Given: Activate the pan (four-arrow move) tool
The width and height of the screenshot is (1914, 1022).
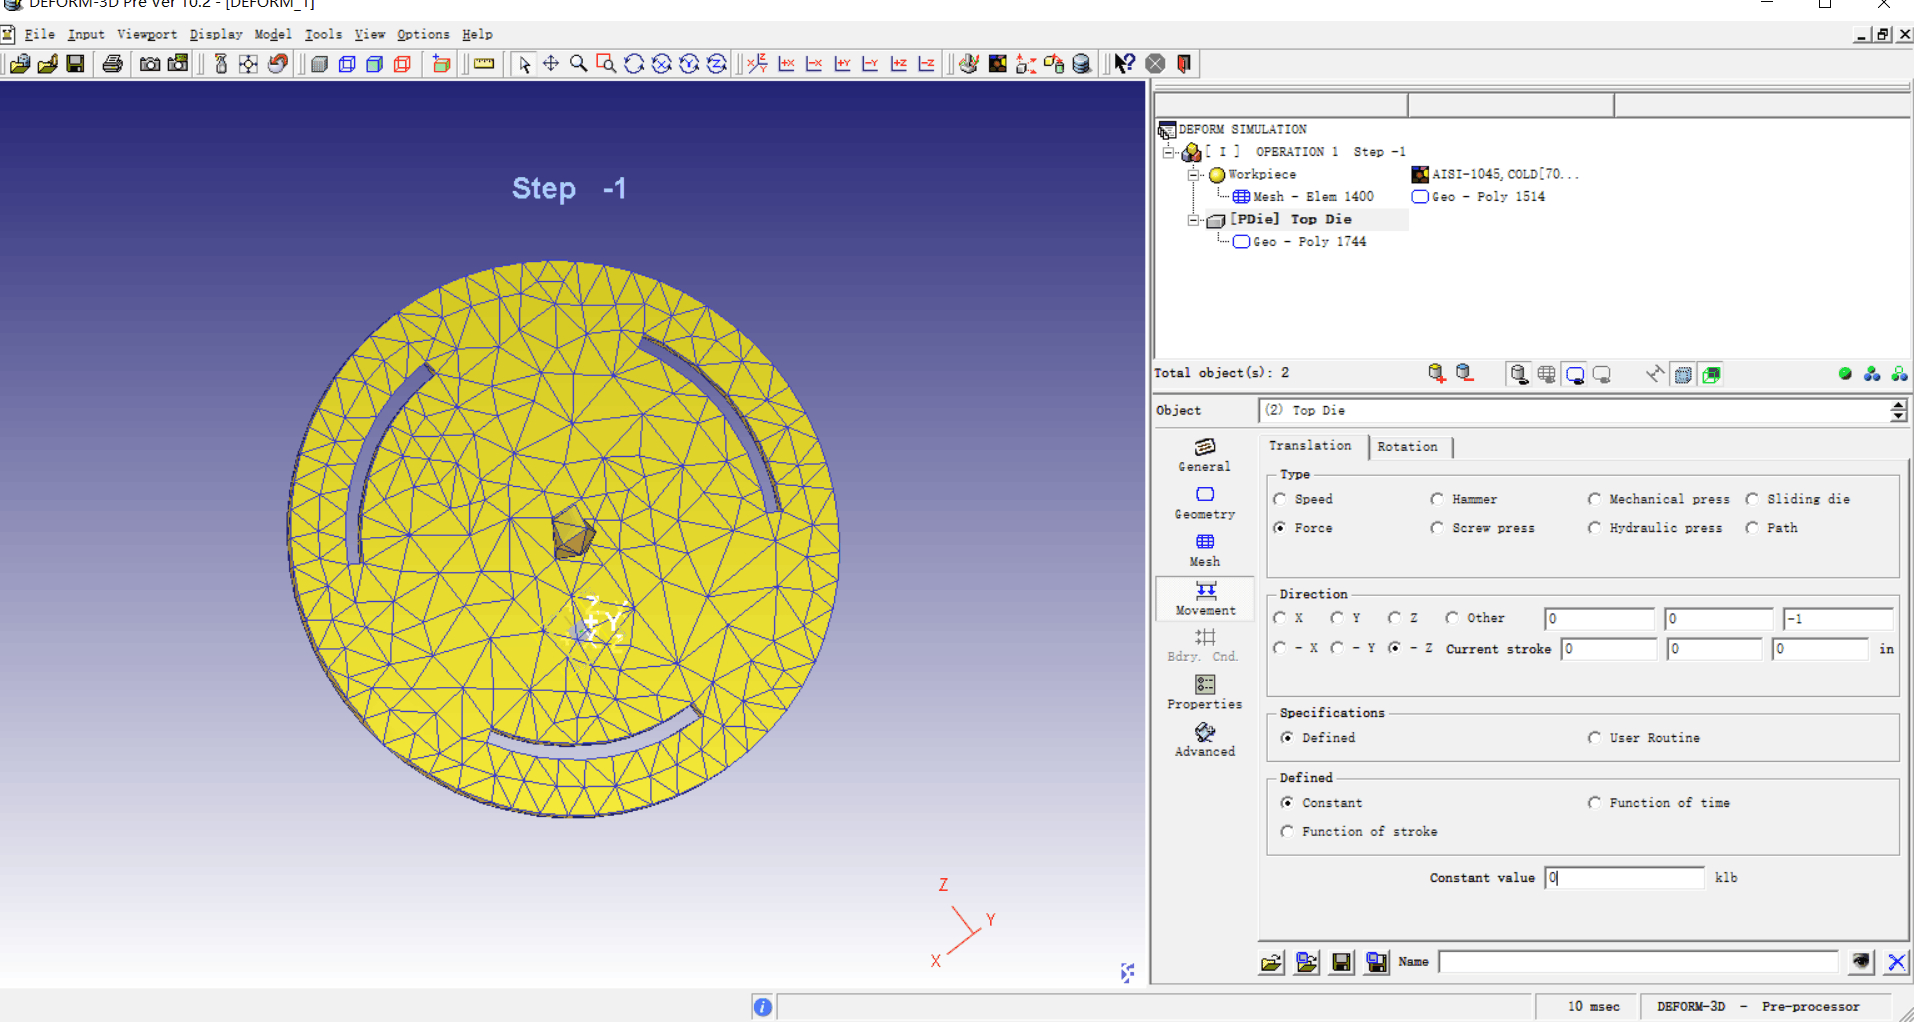Looking at the screenshot, I should pos(550,64).
